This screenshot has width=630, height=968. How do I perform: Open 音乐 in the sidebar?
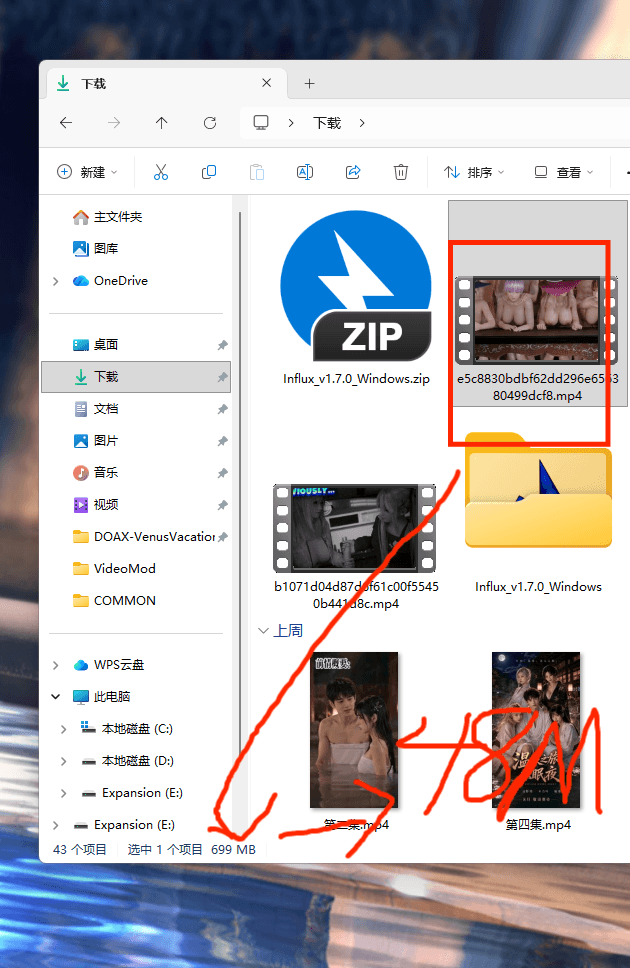(106, 472)
